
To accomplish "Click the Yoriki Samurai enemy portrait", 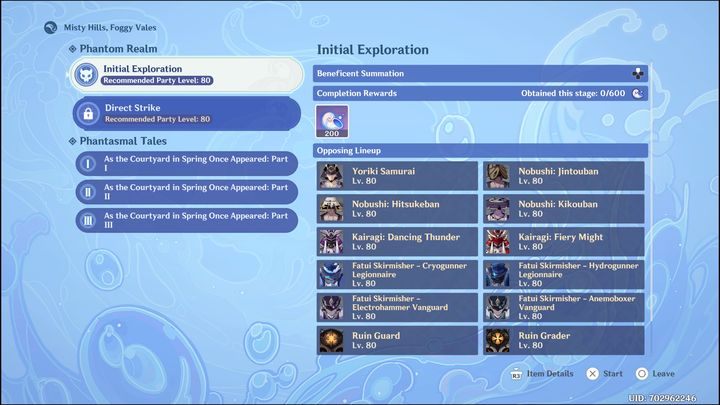I will pos(332,177).
